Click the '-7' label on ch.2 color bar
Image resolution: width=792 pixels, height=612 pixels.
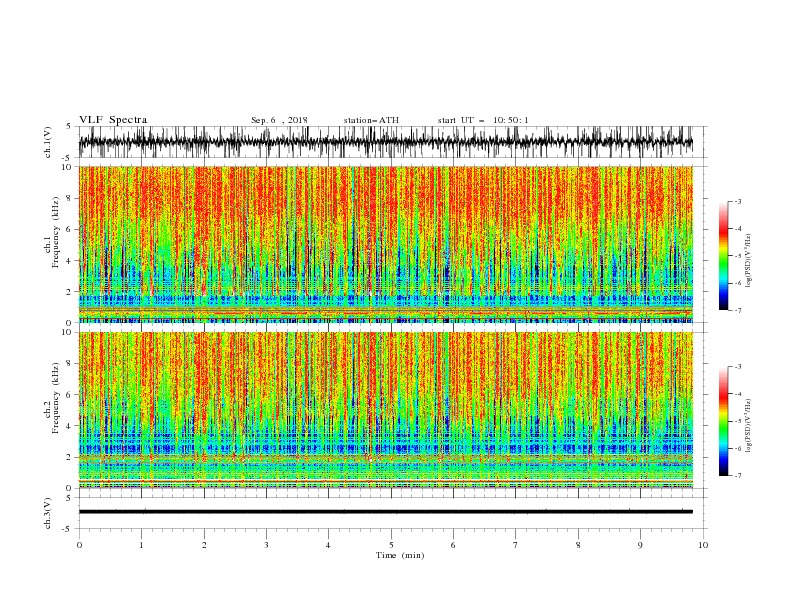737,475
